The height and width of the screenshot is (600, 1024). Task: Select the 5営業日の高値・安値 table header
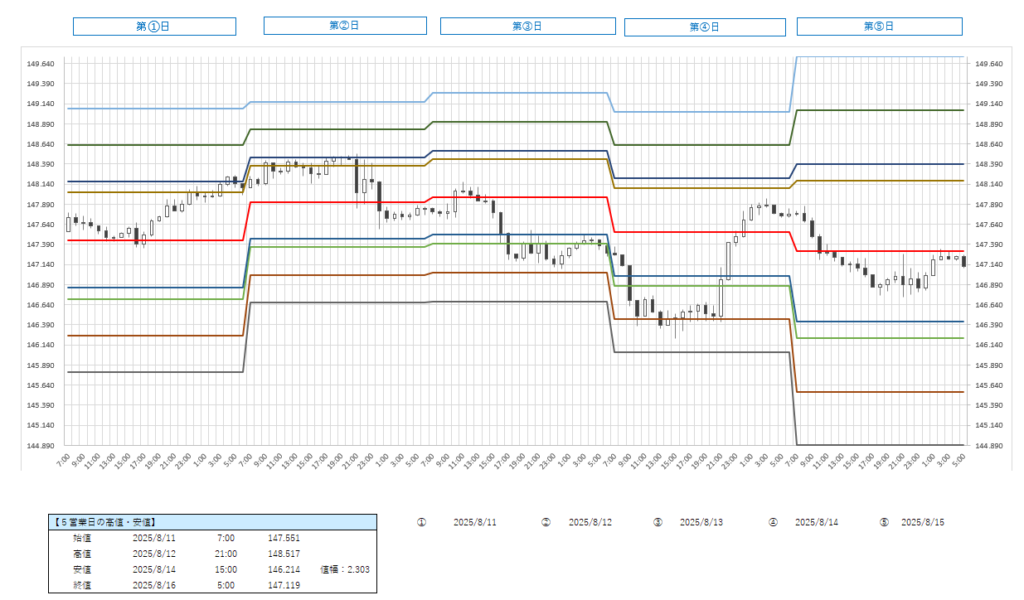point(212,522)
